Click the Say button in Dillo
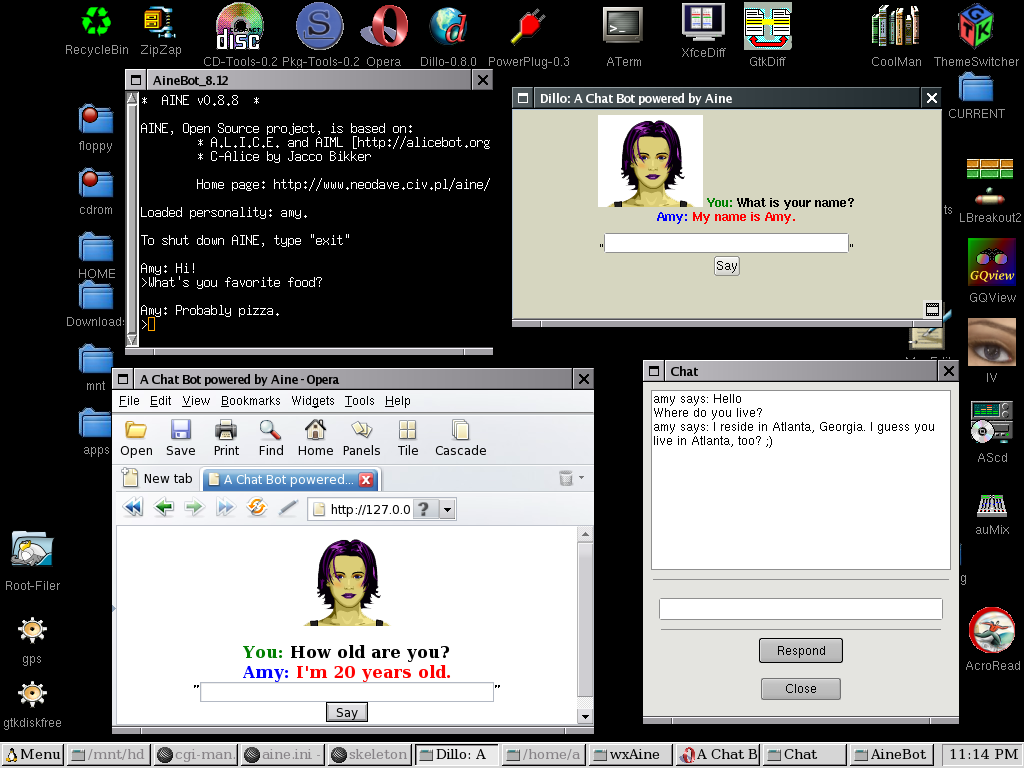The height and width of the screenshot is (768, 1024). coord(727,266)
